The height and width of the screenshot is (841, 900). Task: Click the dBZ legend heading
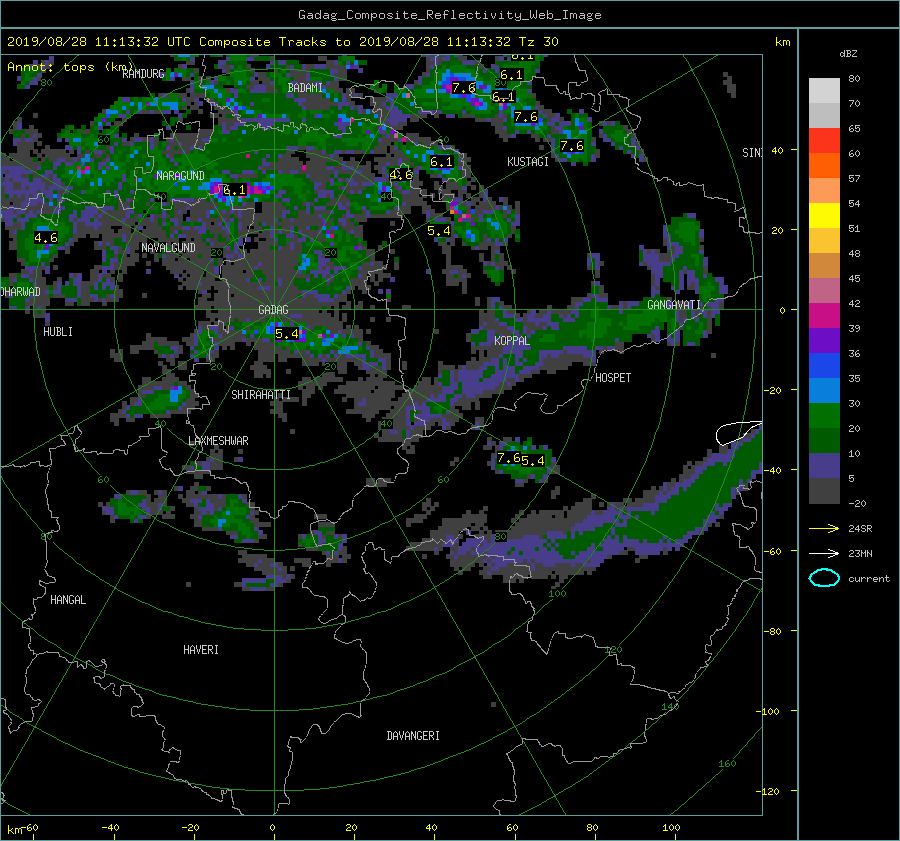[x=848, y=53]
